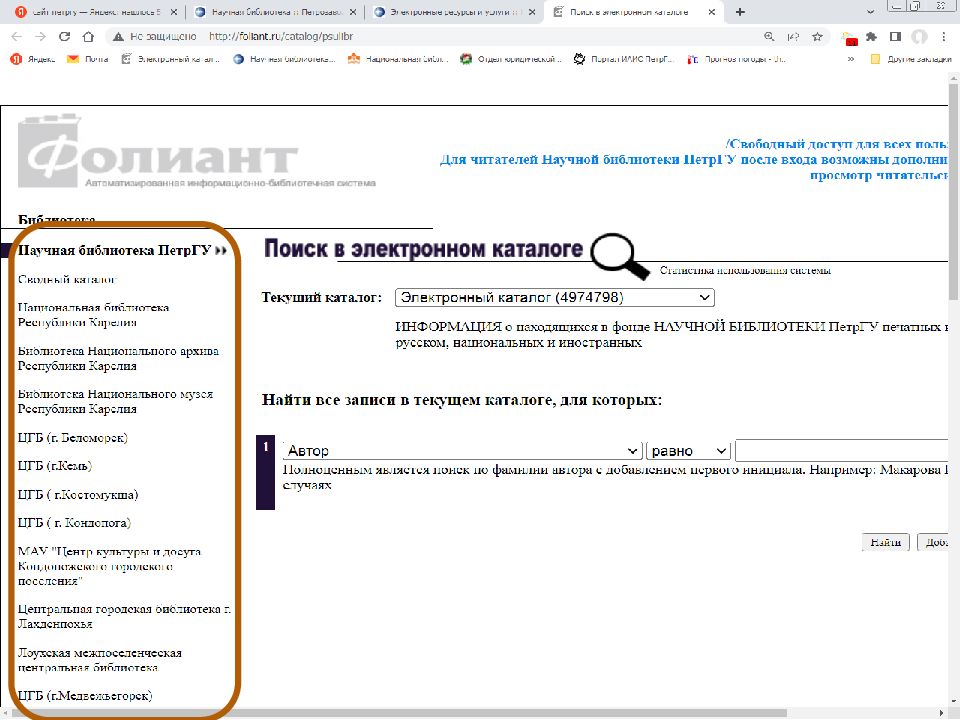Click Статистика использования системы link
Image resolution: width=960 pixels, height=720 pixels.
[x=745, y=270]
